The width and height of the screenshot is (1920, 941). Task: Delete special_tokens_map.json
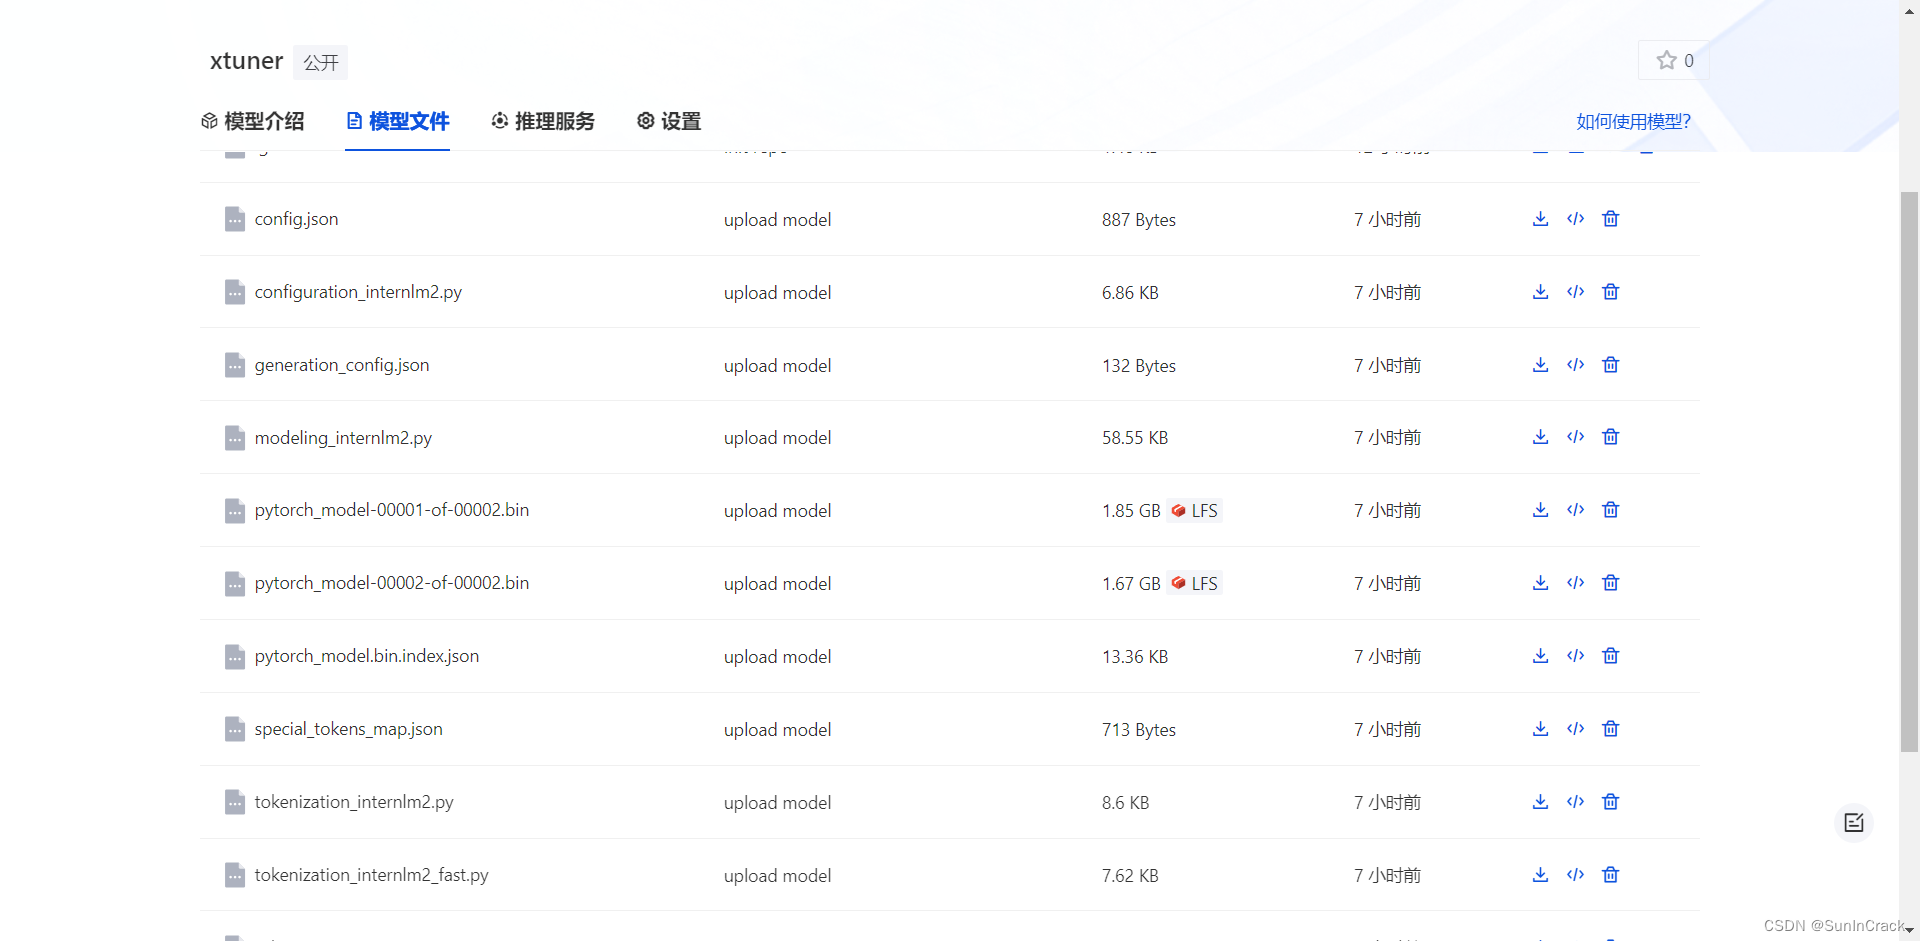pyautogui.click(x=1611, y=729)
